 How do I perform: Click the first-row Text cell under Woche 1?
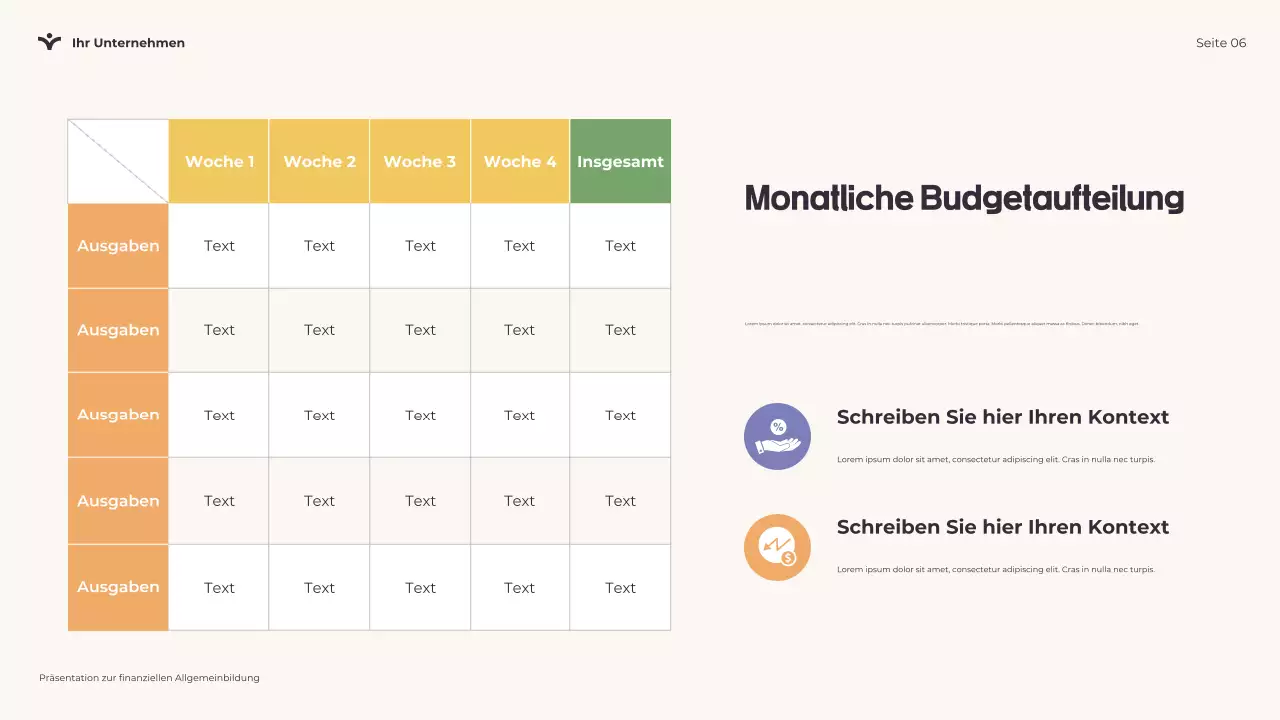coord(219,246)
